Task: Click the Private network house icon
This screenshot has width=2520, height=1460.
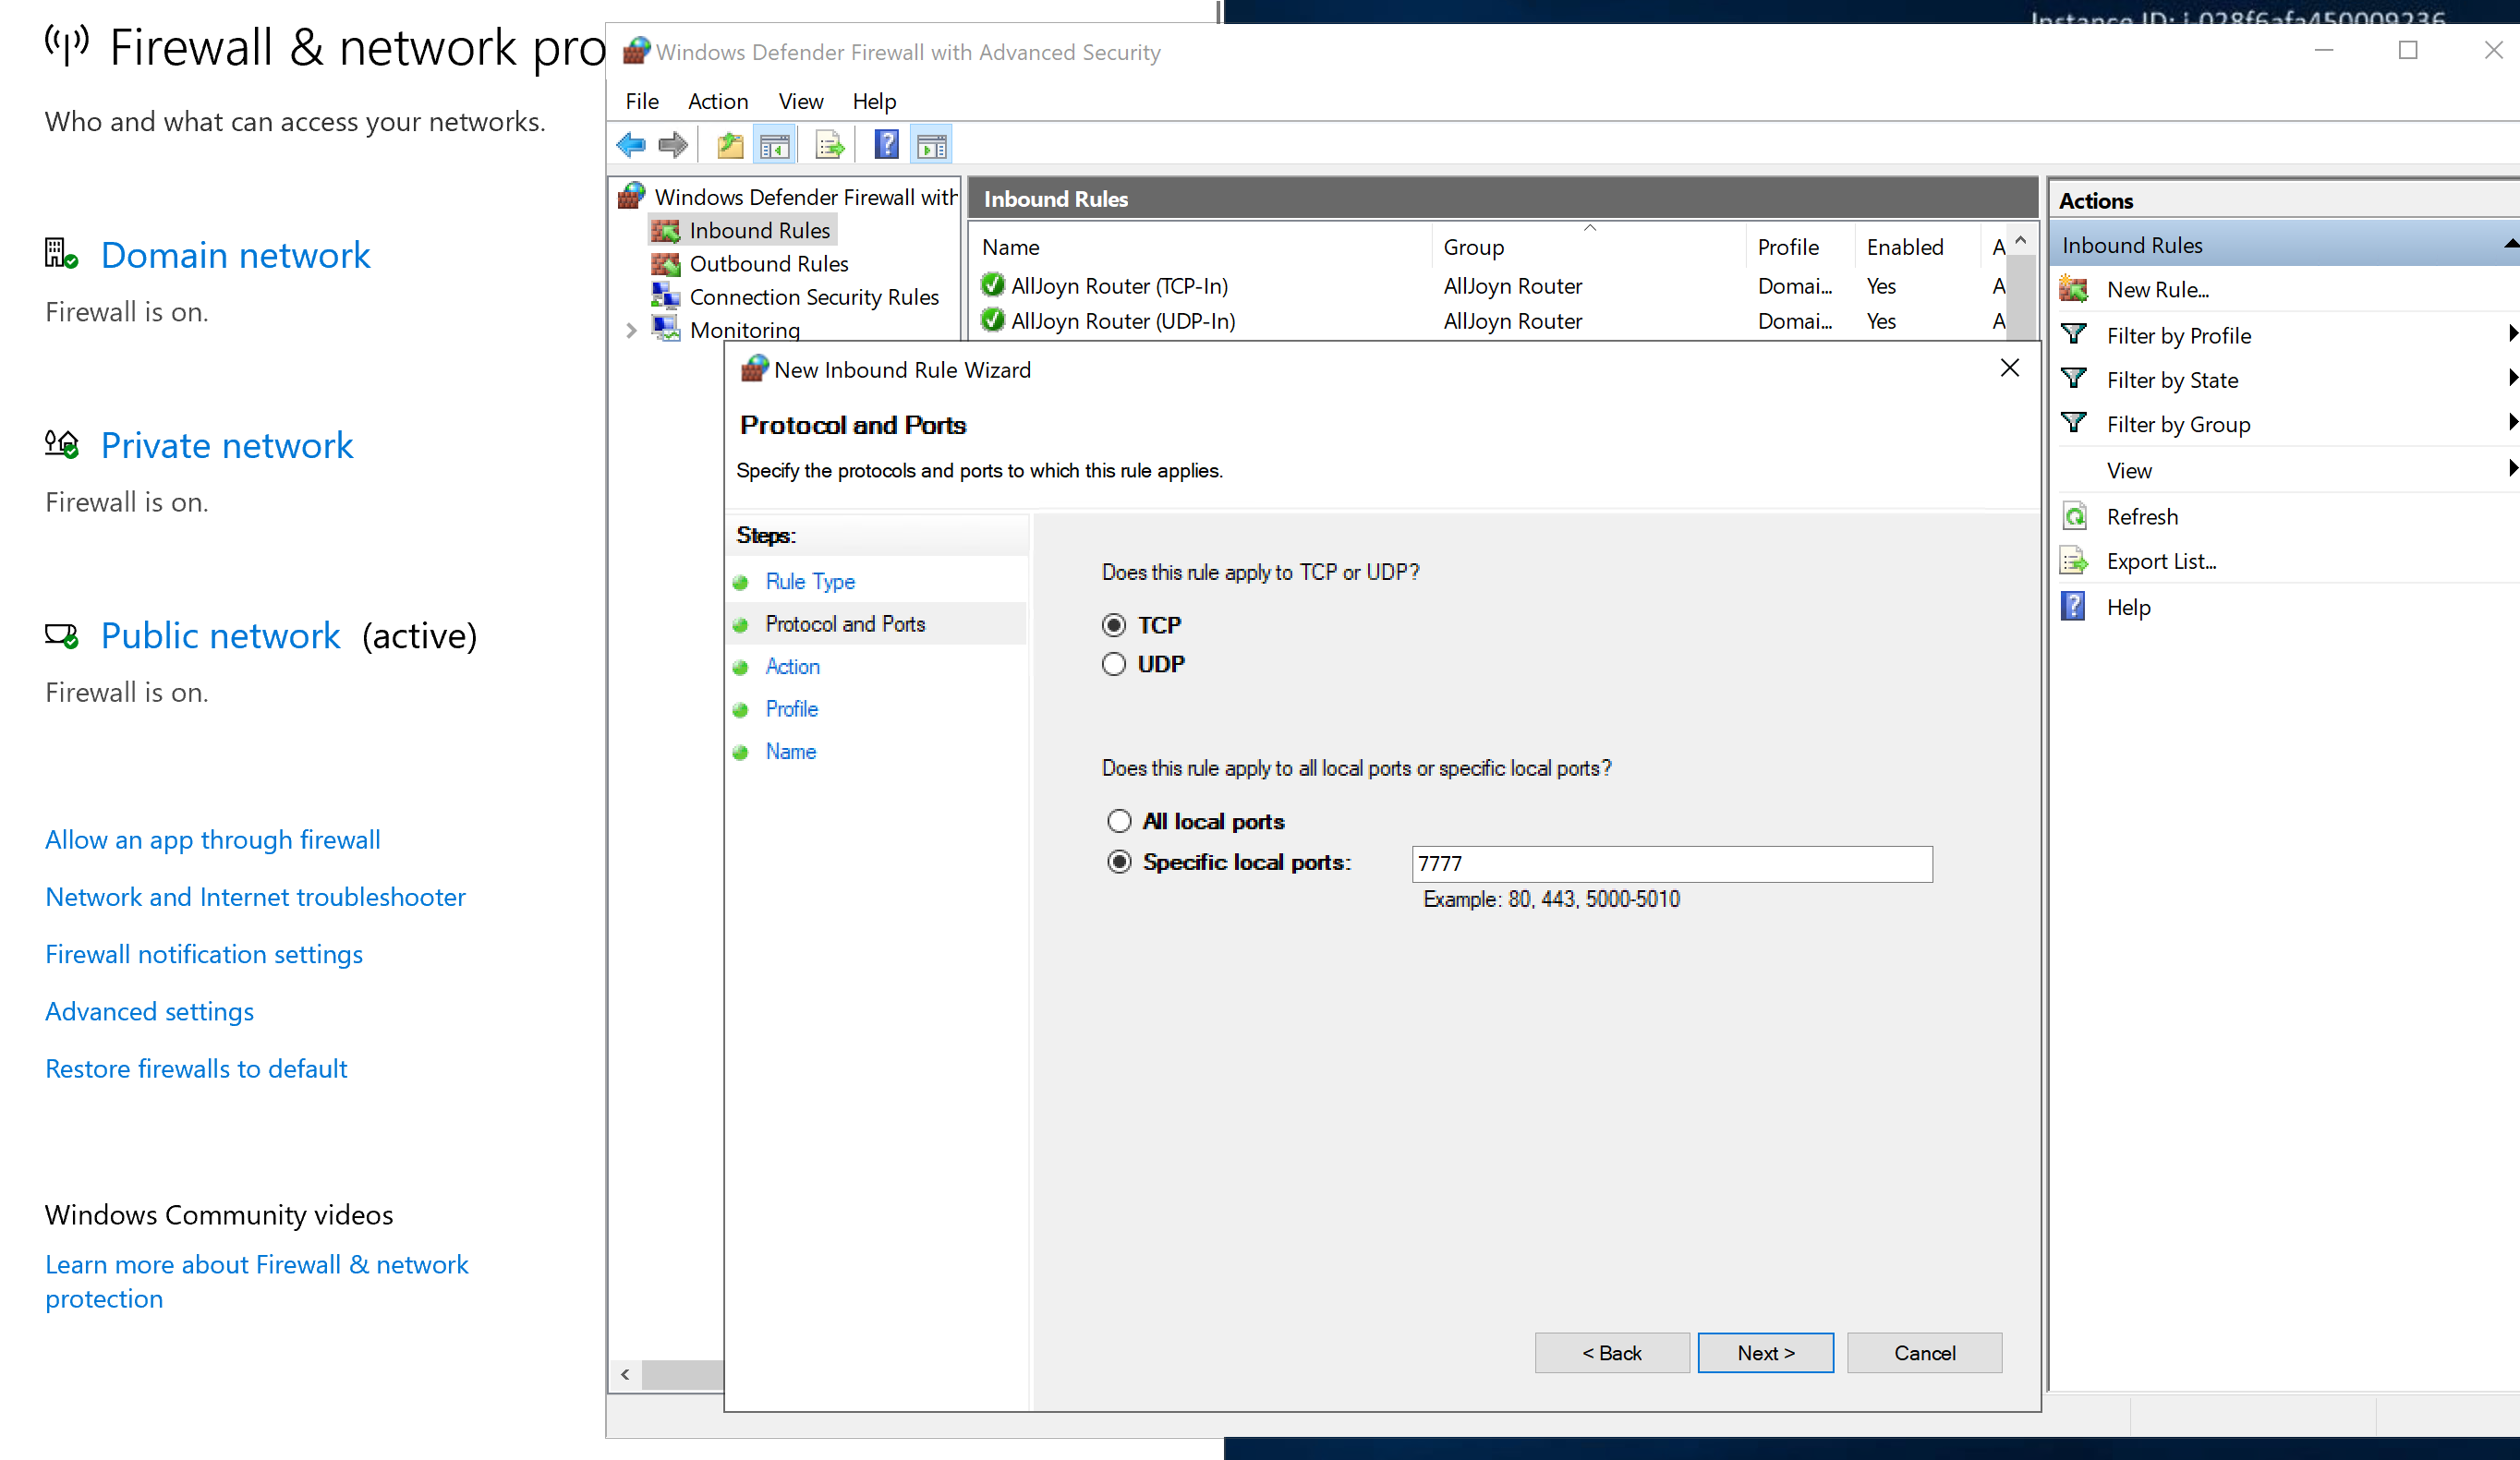Action: (61, 444)
